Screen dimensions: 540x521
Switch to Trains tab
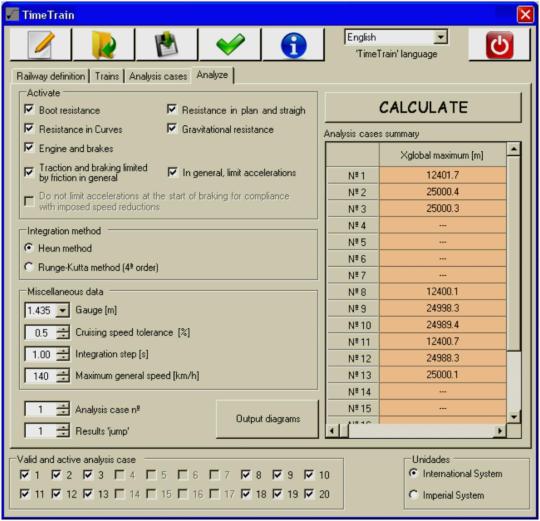click(107, 76)
